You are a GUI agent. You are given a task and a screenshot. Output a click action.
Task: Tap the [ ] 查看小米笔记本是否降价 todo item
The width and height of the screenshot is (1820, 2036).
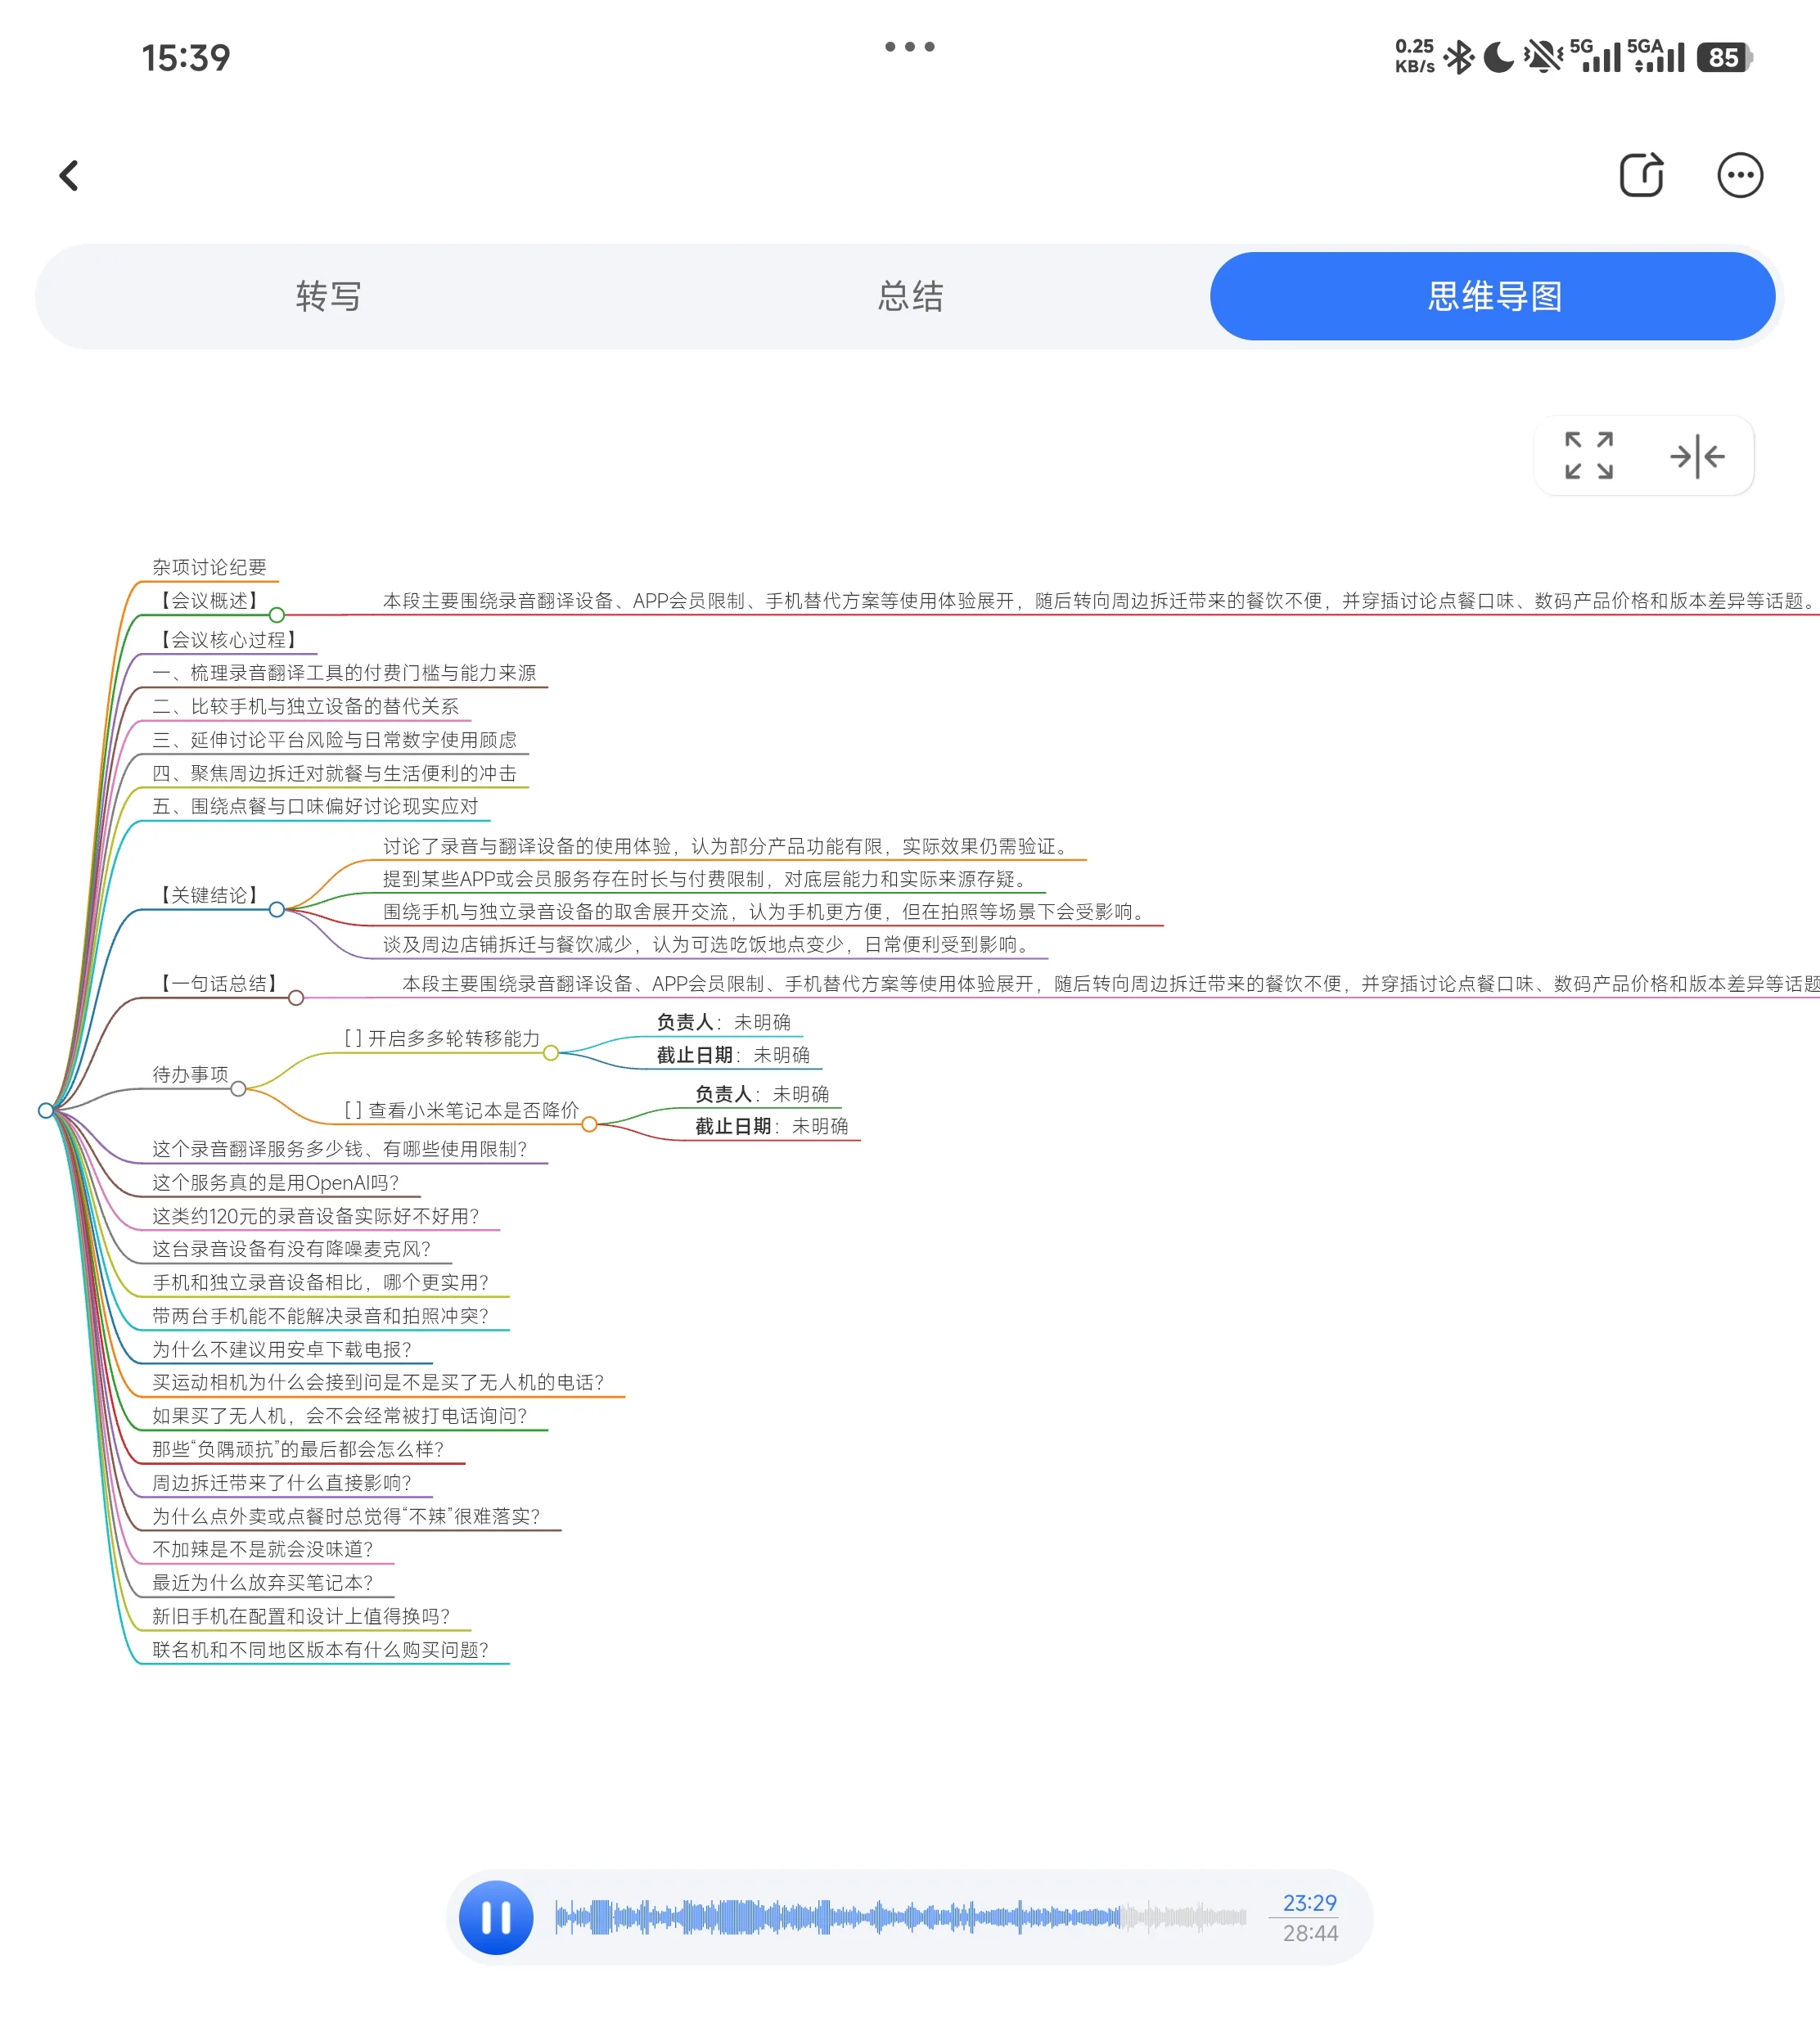pos(461,1110)
